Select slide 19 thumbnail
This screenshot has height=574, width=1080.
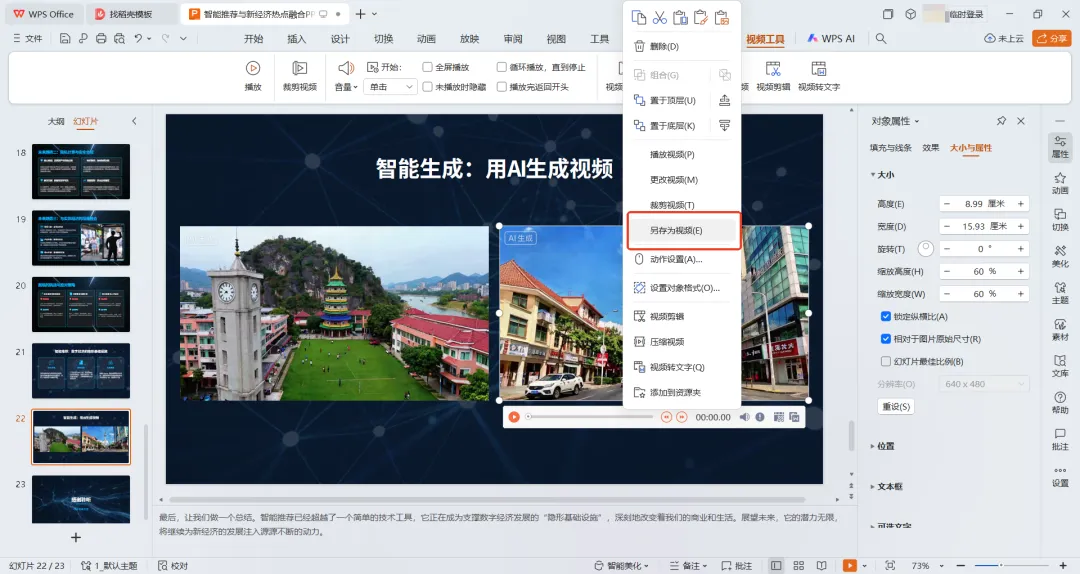coord(81,238)
